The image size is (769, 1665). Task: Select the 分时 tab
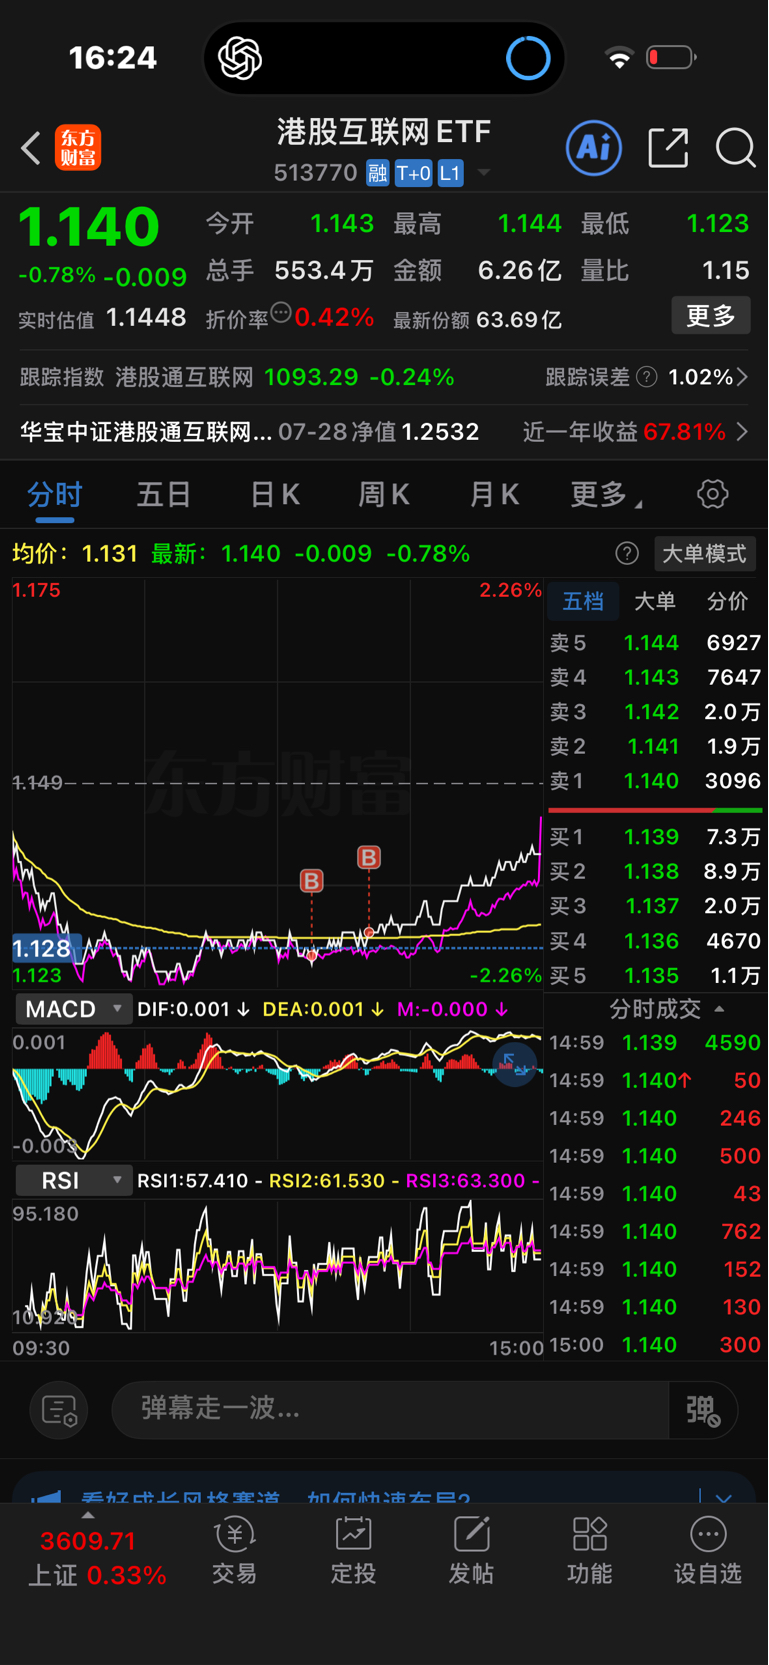pyautogui.click(x=55, y=494)
